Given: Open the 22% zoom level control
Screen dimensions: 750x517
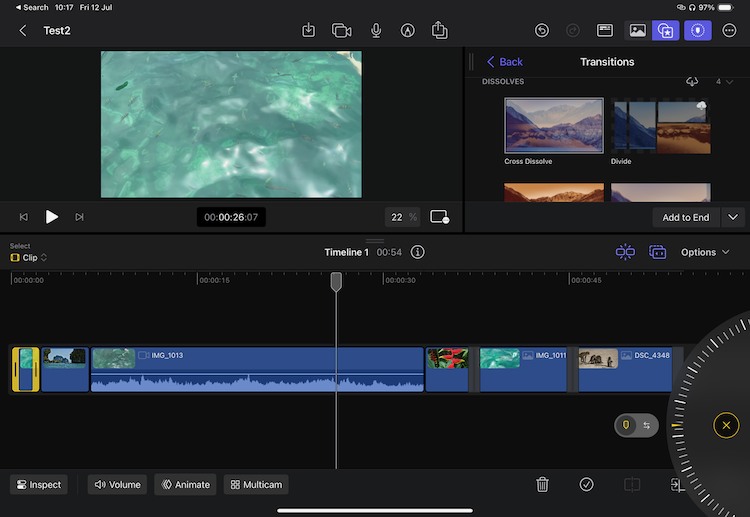Looking at the screenshot, I should coord(402,217).
